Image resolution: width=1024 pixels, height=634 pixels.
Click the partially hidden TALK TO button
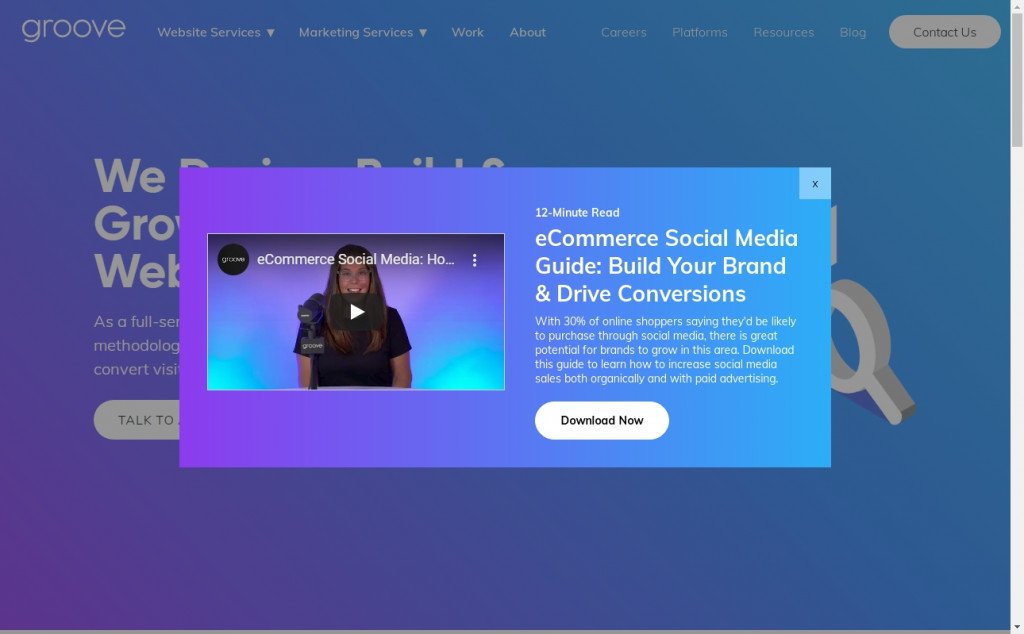point(137,420)
